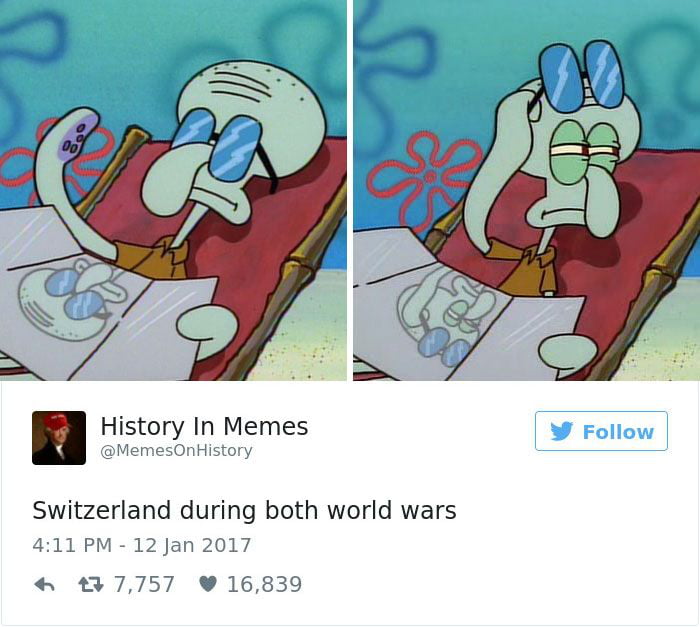700x627 pixels.
Task: Click the sunglasses raised on Squidward's forehead
Action: click(580, 76)
